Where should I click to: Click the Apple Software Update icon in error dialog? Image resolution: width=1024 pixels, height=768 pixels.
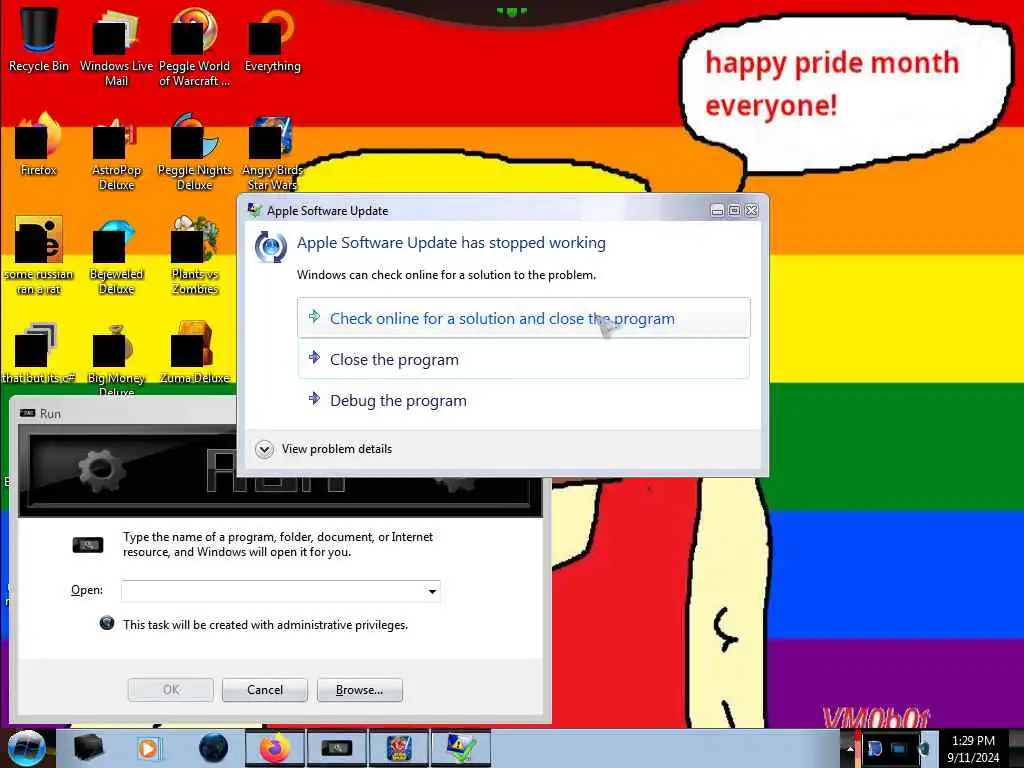[x=270, y=247]
